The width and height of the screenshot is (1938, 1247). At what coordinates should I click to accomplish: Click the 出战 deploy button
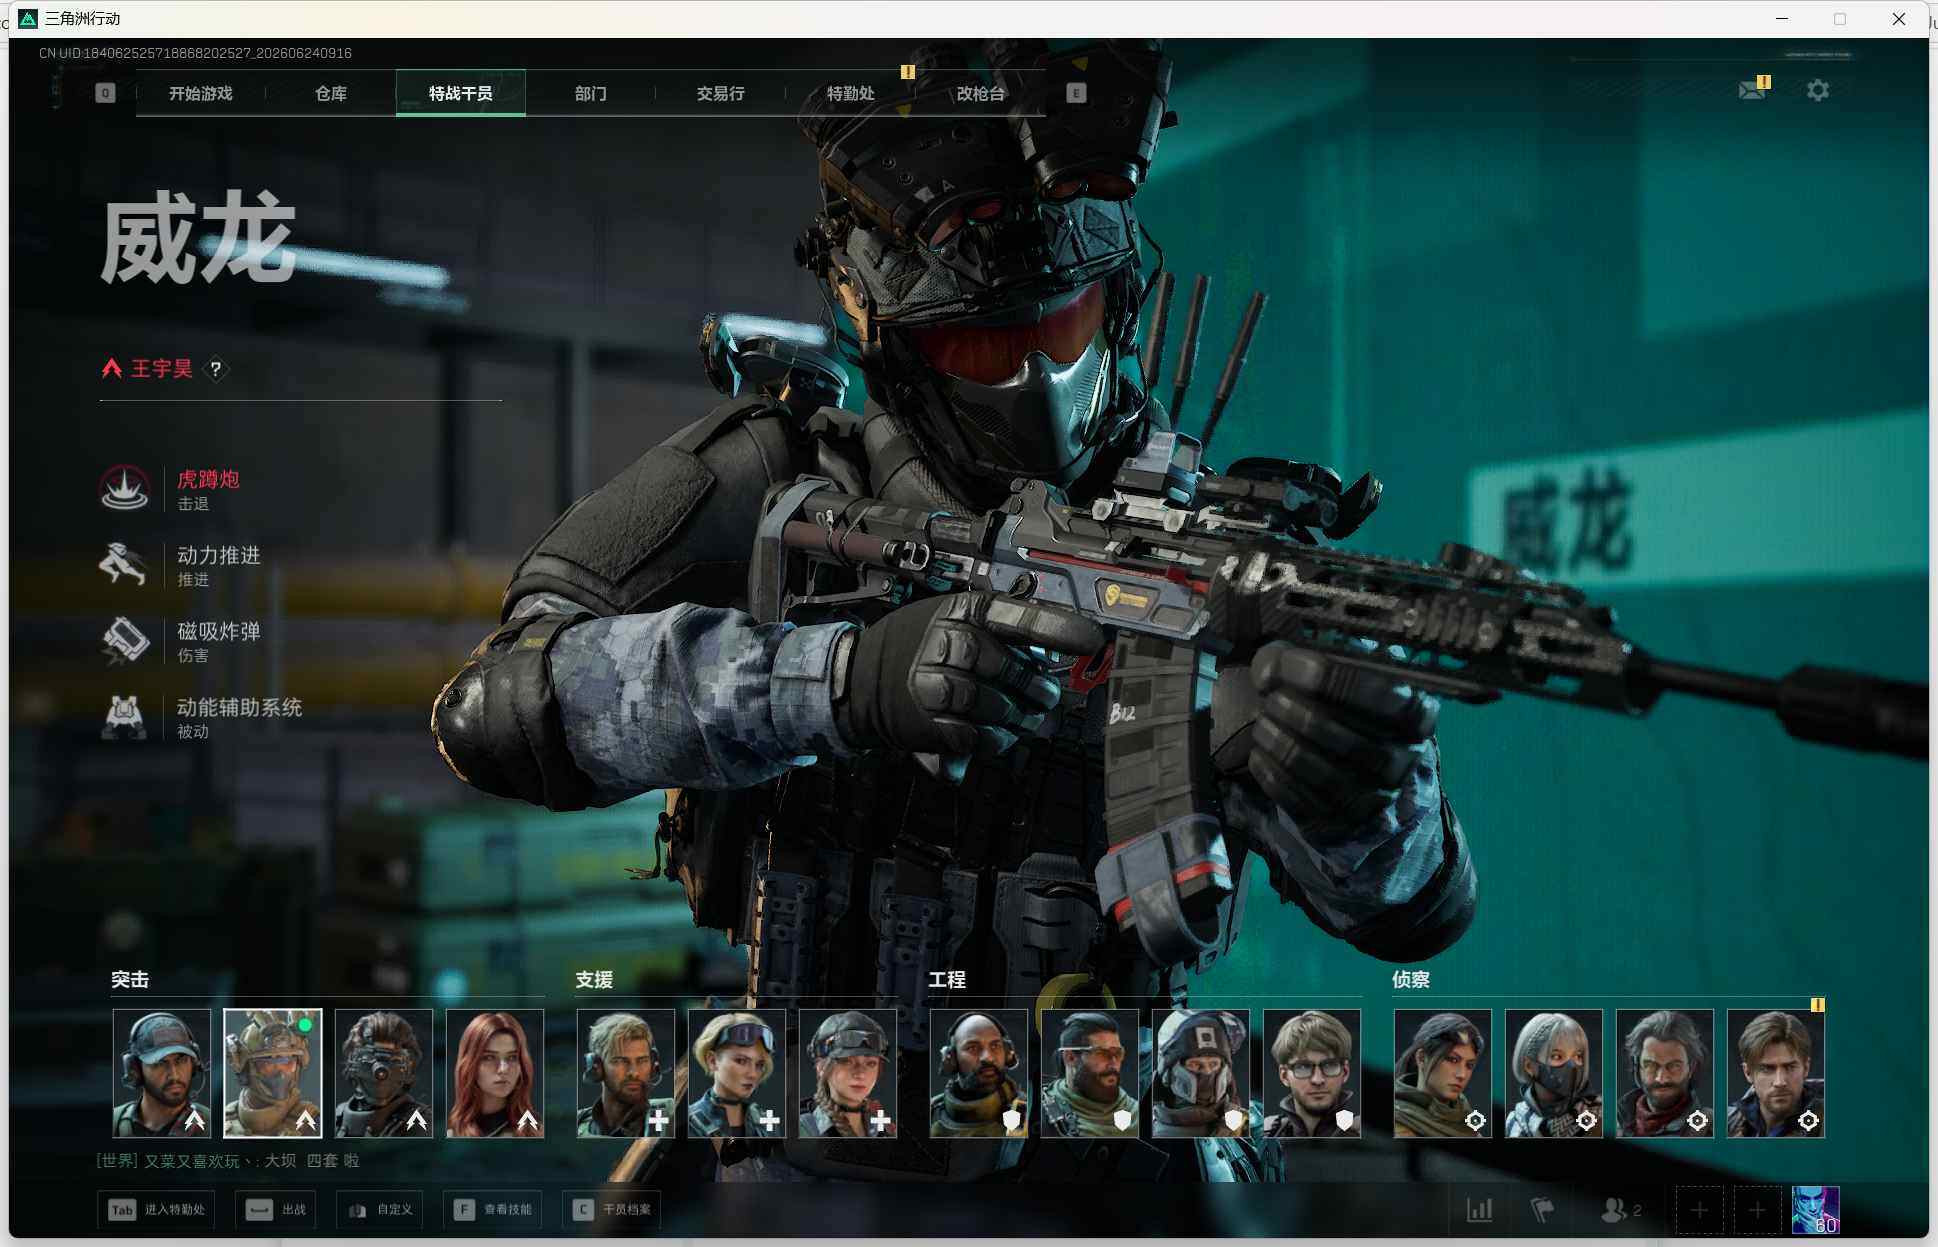pos(276,1210)
